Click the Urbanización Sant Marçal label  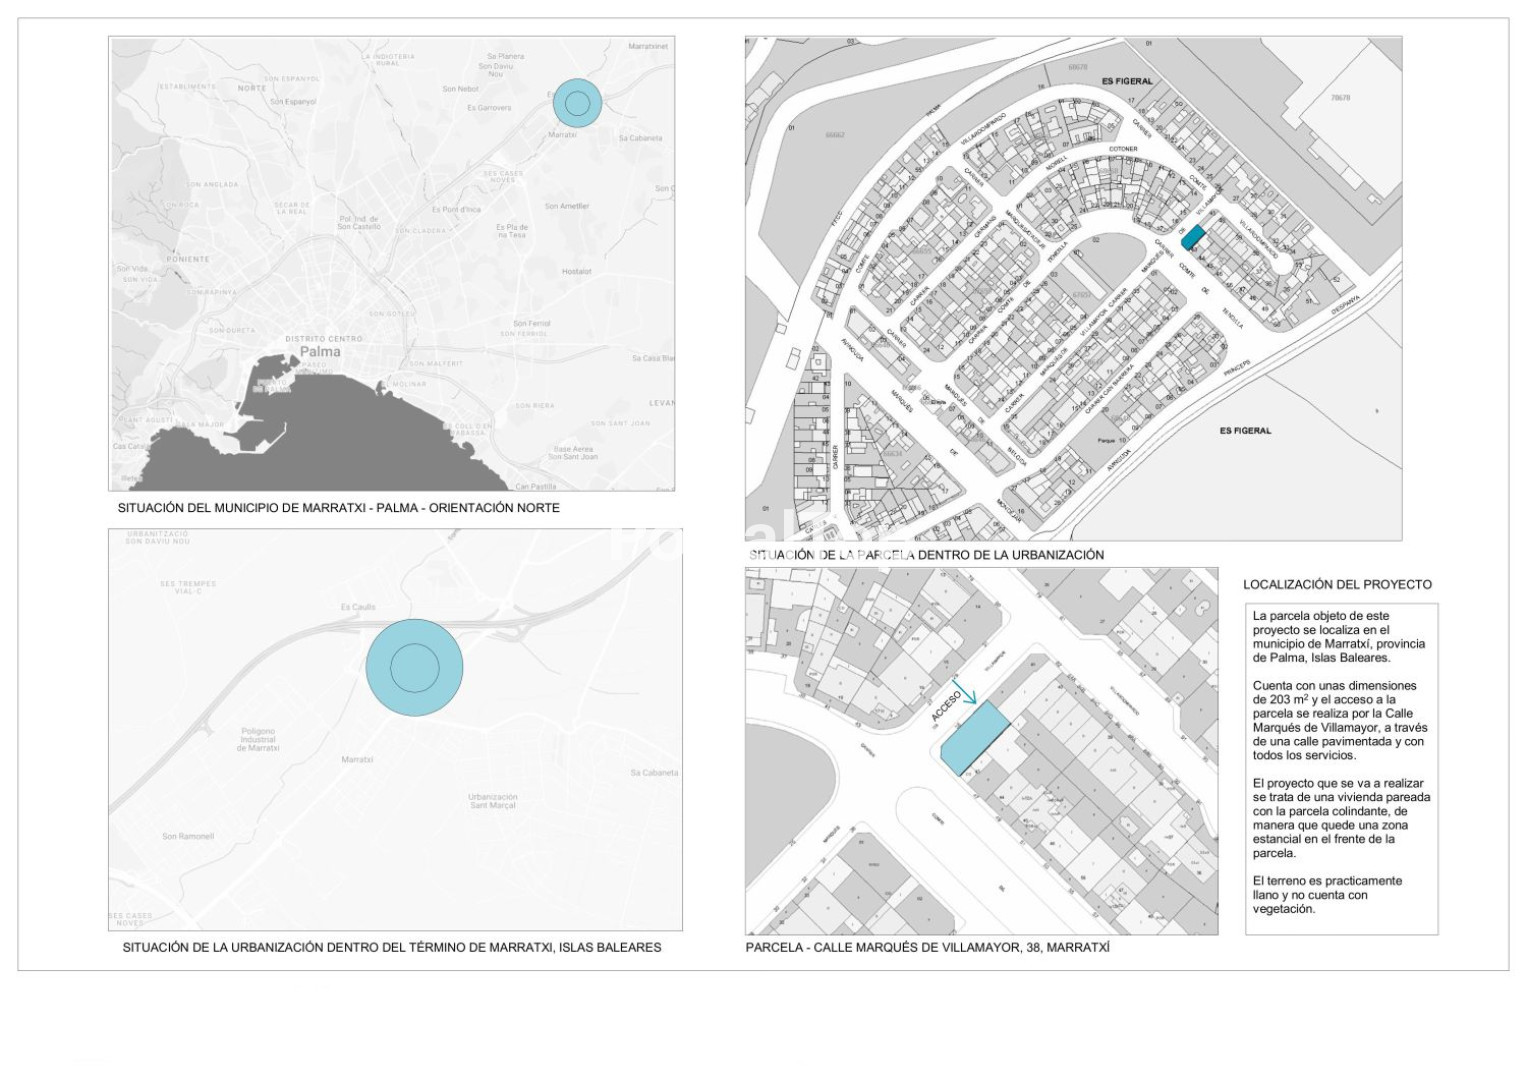tap(493, 801)
